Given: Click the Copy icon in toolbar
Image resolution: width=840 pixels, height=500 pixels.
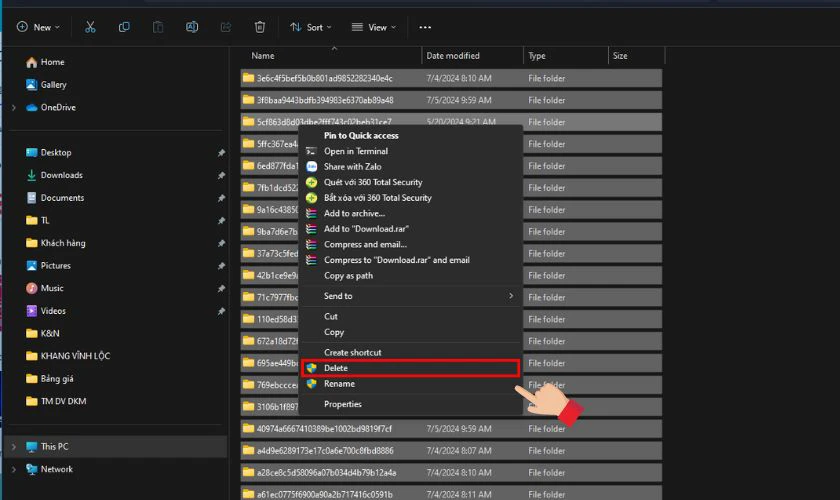Looking at the screenshot, I should (x=124, y=27).
